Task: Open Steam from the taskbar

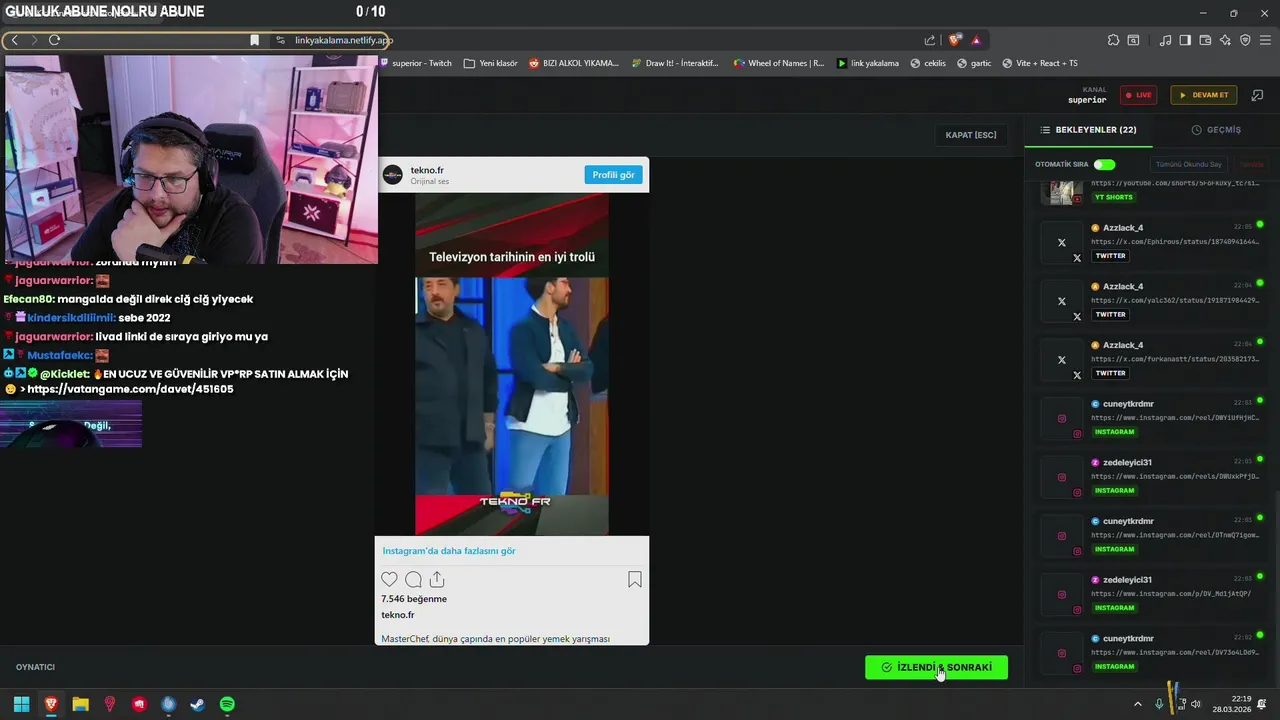Action: point(198,704)
